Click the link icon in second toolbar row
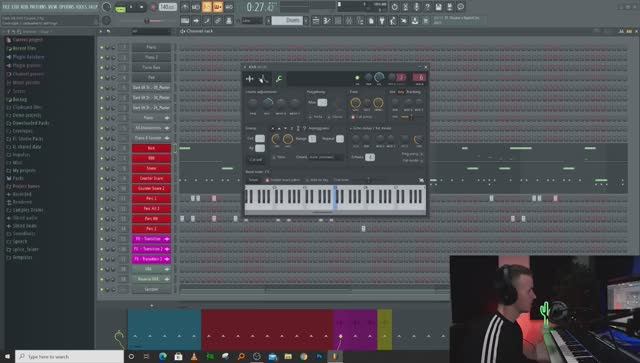This screenshot has height=363, width=640. pos(218,20)
